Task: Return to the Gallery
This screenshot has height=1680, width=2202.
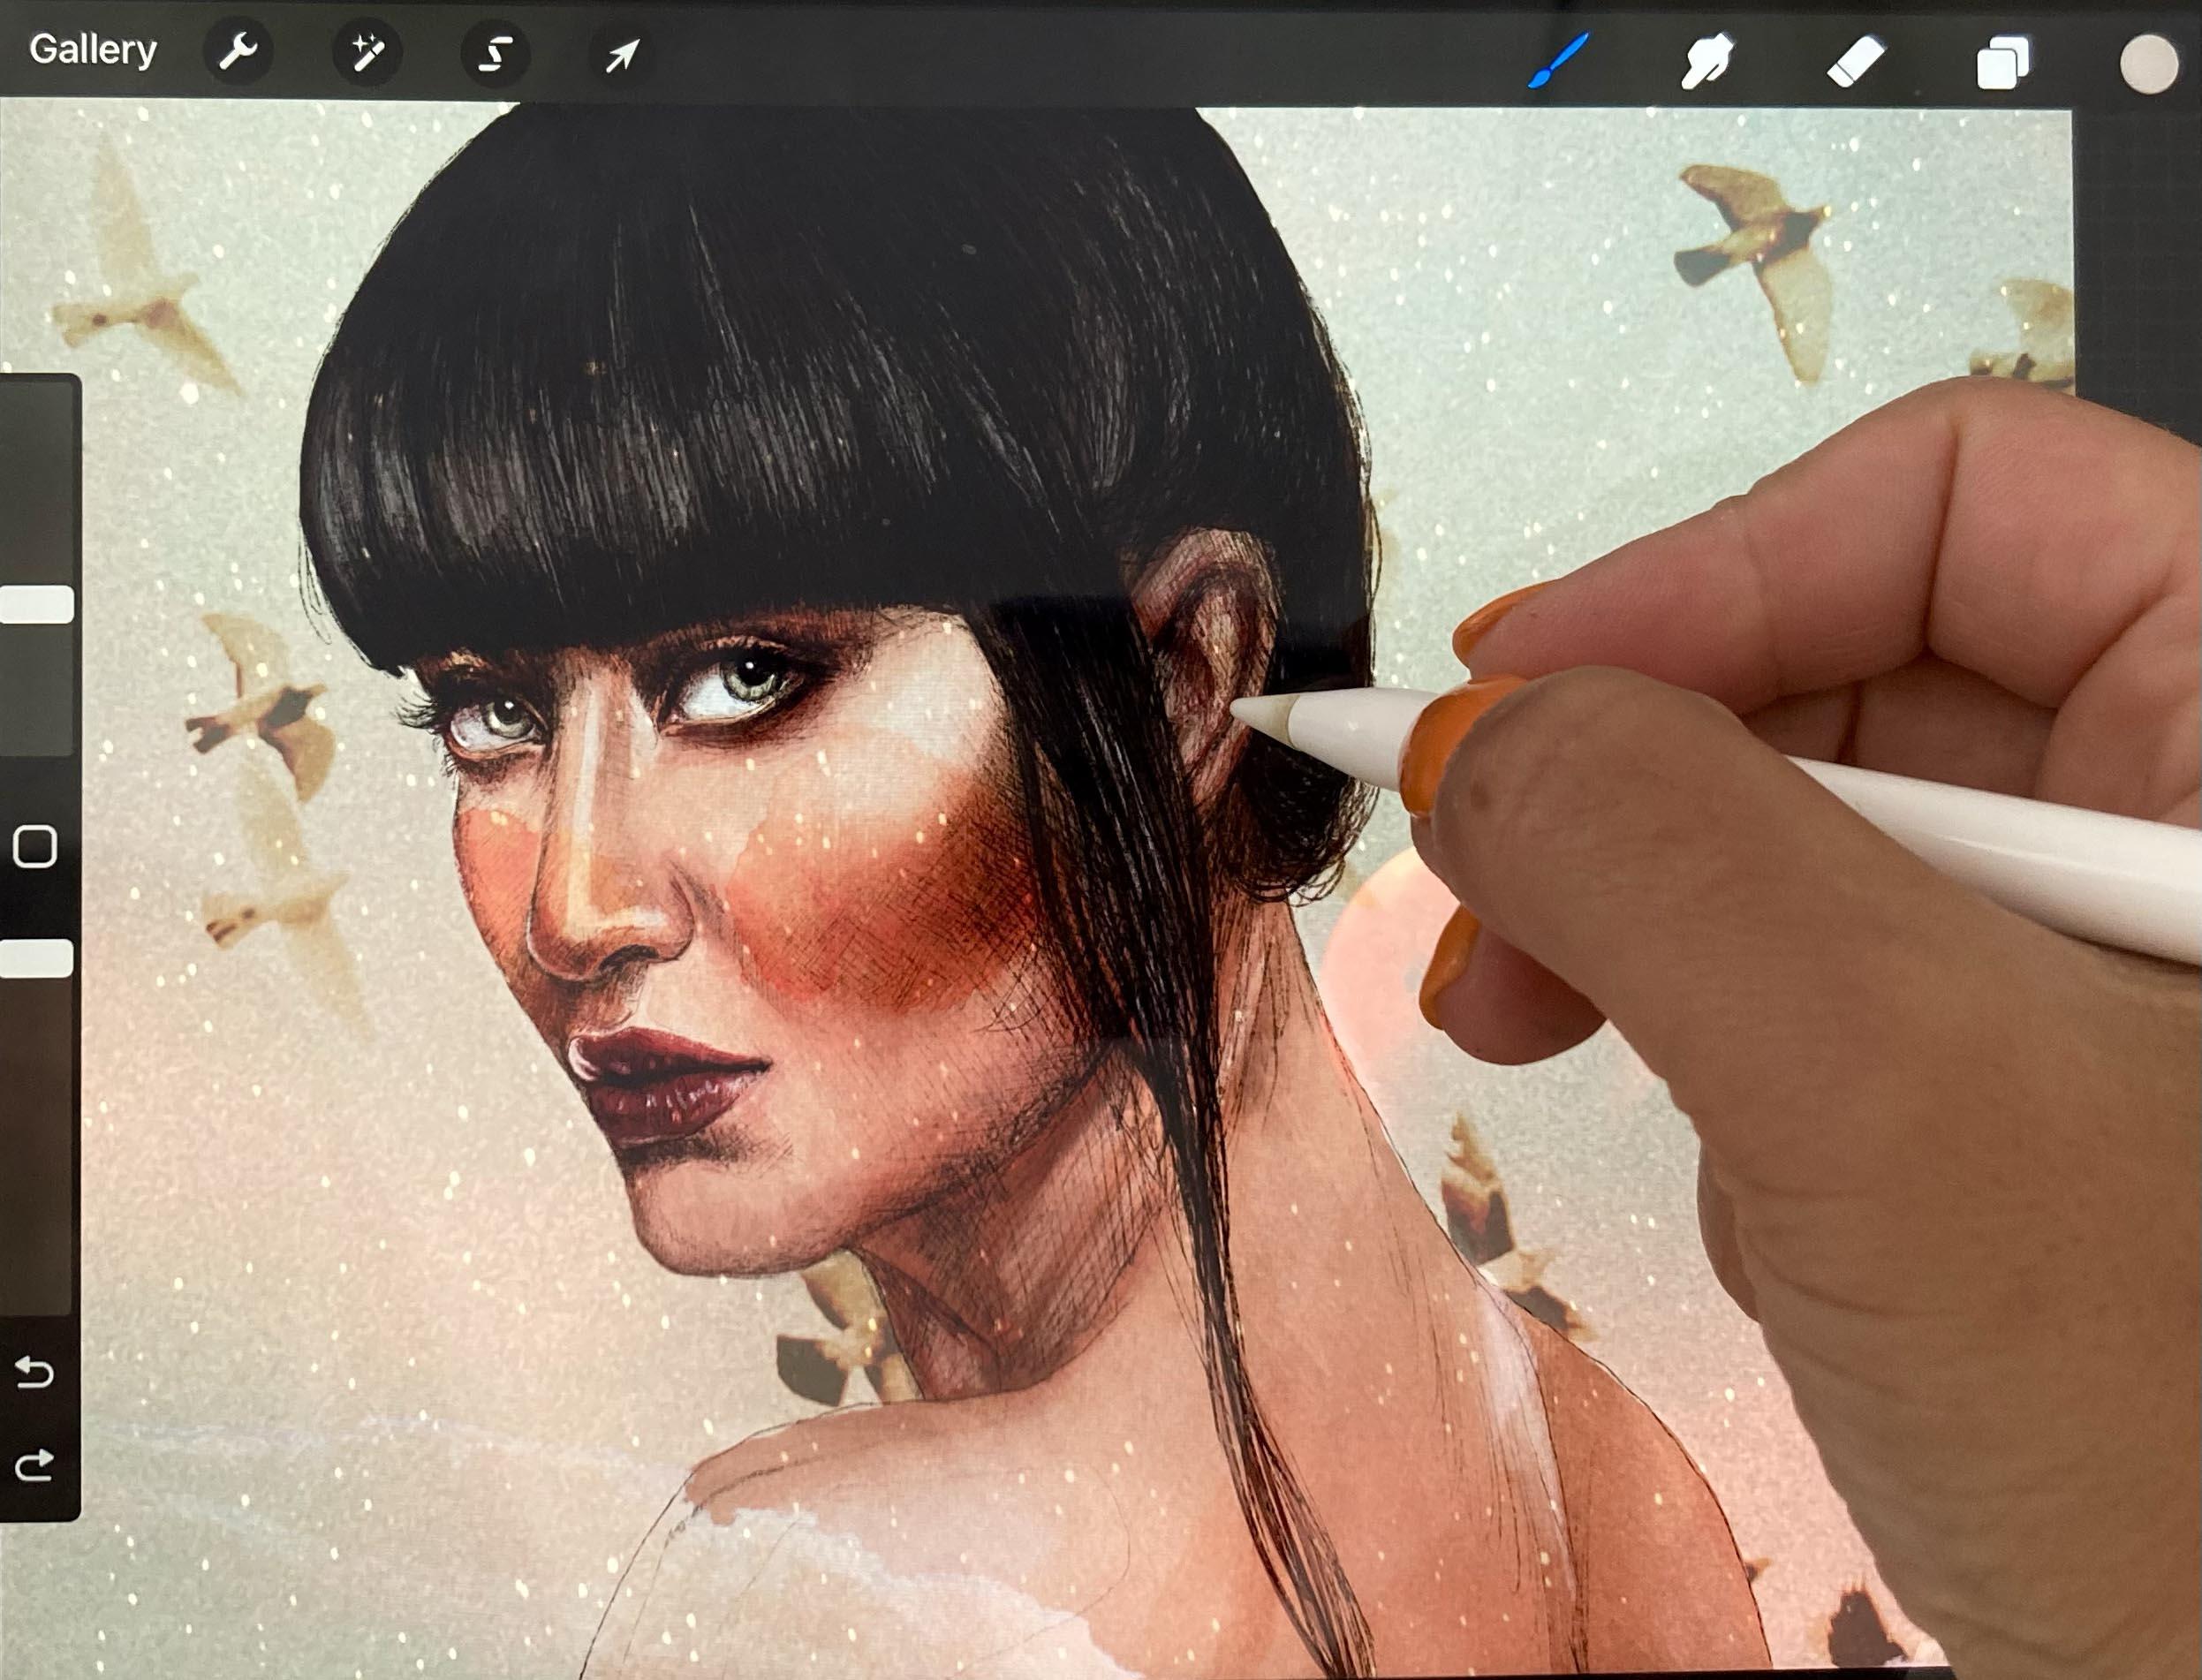Action: (x=93, y=49)
